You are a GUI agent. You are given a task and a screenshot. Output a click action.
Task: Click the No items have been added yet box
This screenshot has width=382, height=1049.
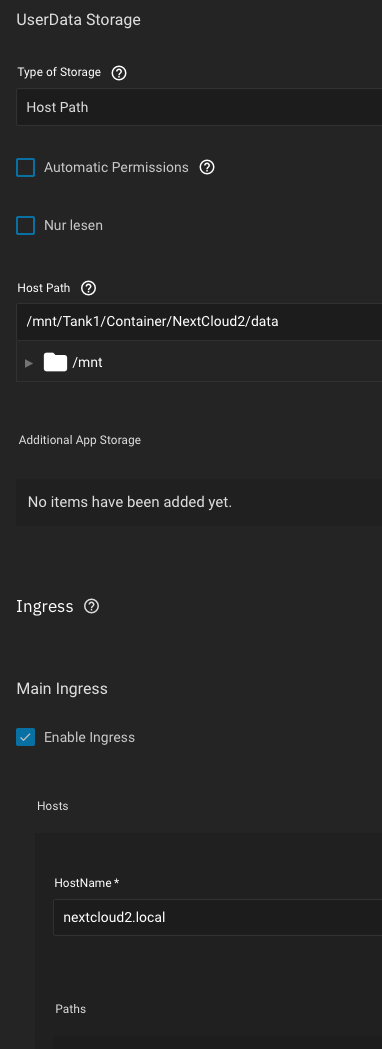click(x=199, y=502)
